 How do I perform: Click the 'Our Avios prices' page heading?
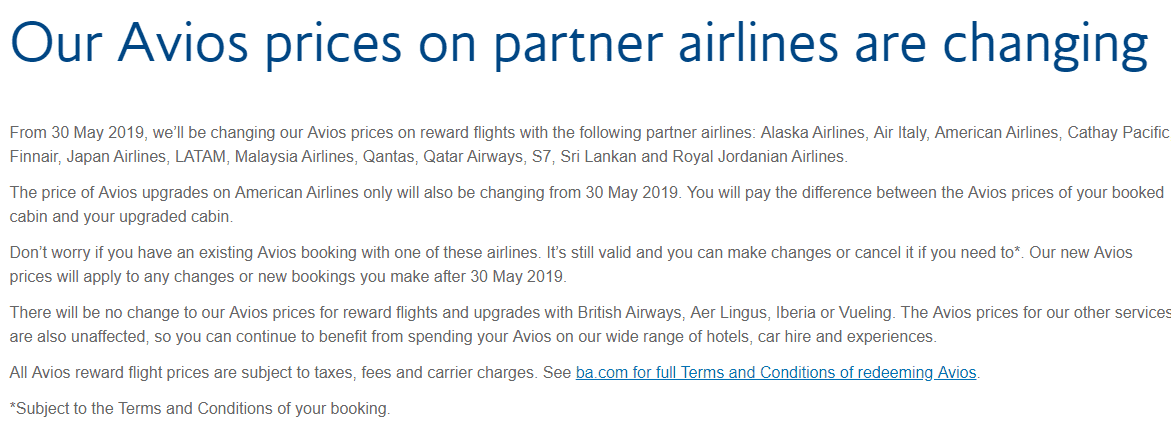click(x=578, y=44)
